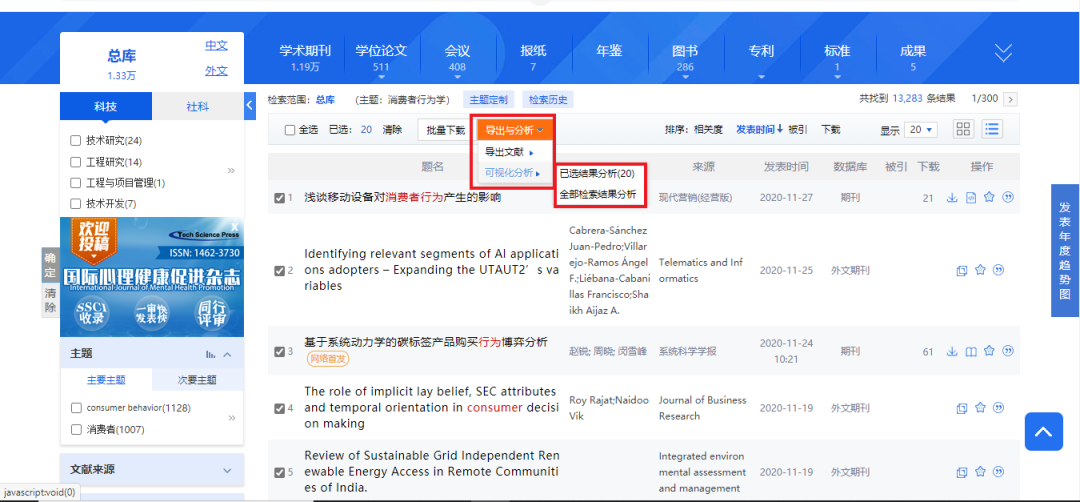Open book reading icon for row 3
The image size is (1080, 502).
click(x=971, y=351)
